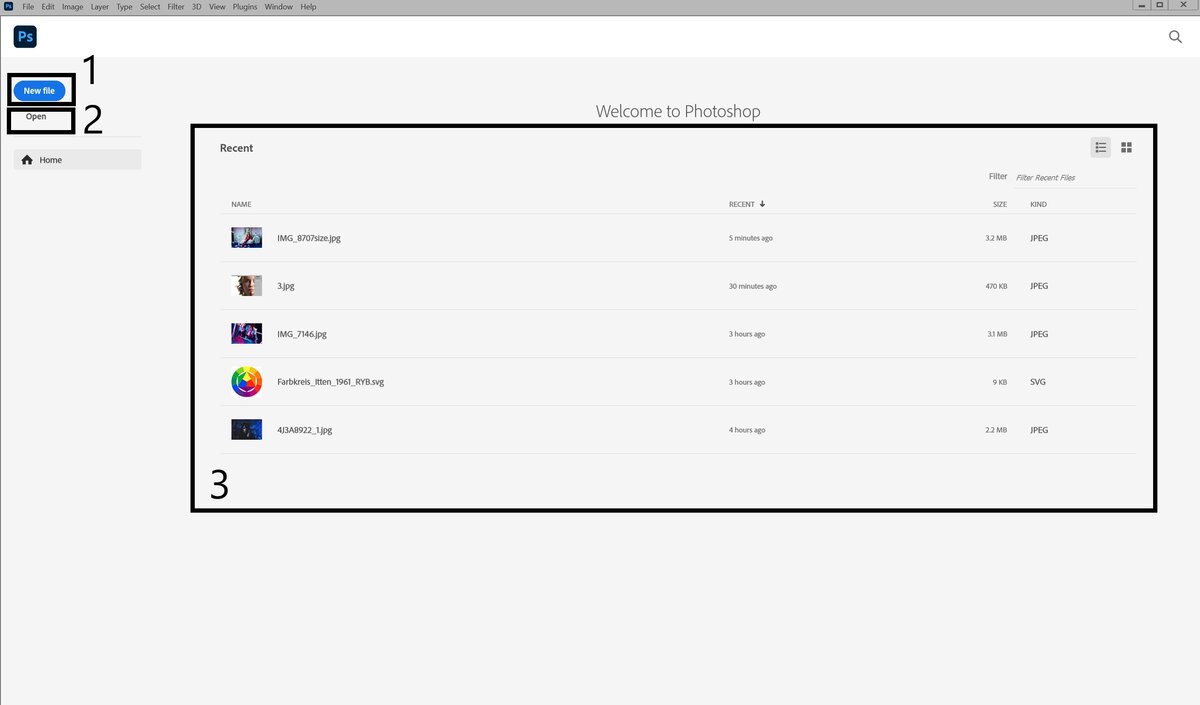Click the '5 minutes ago' timestamp

[751, 238]
